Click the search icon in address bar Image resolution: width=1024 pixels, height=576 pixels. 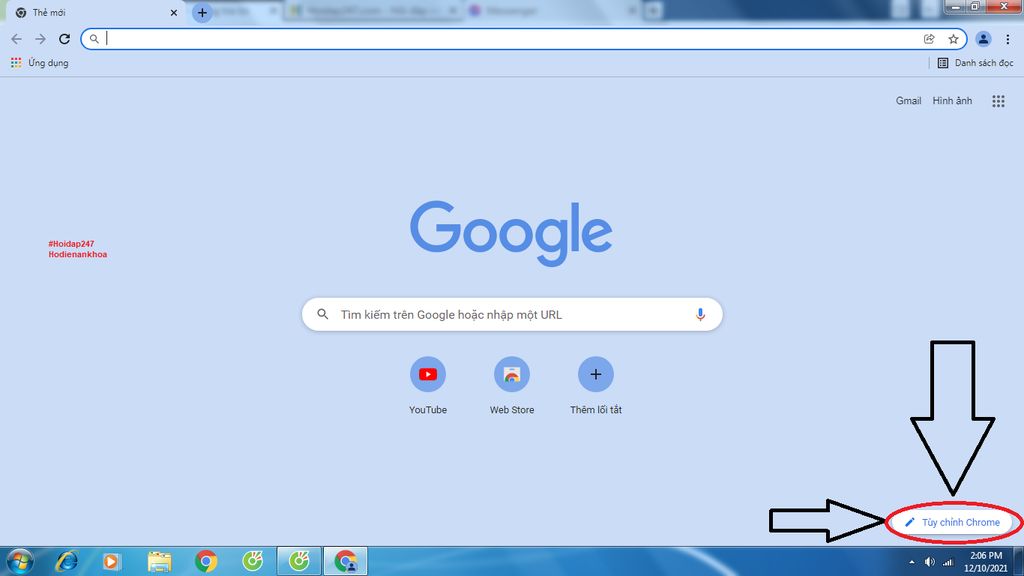coord(94,39)
